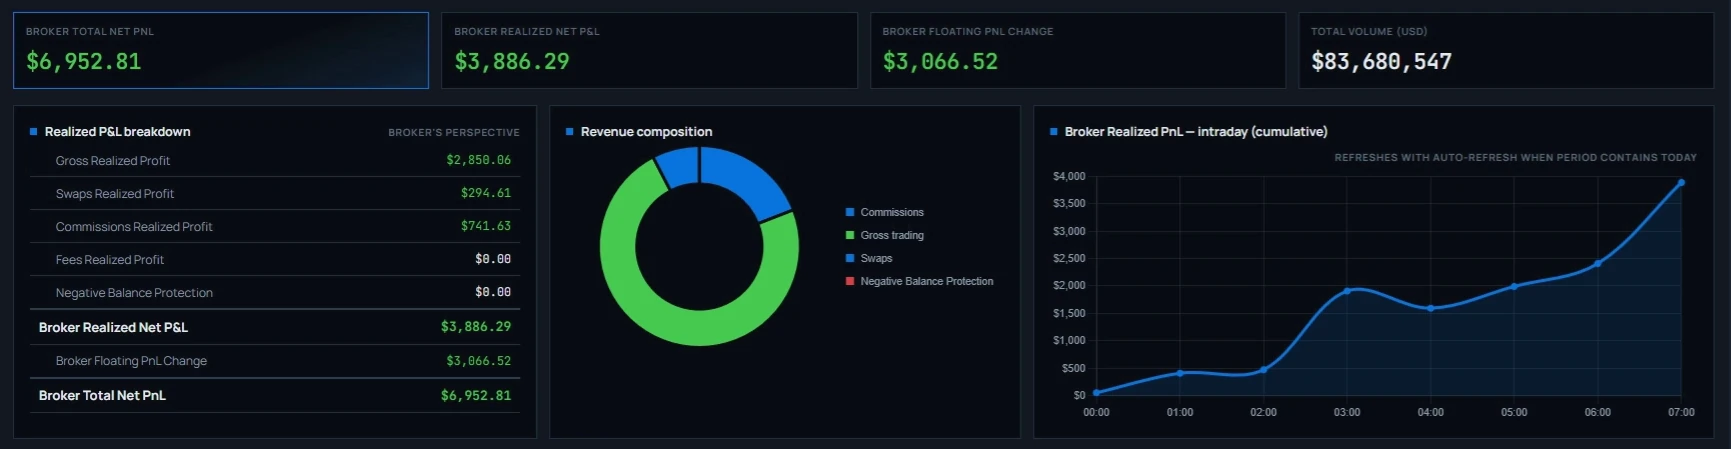Click the small blue Swaps donut segment

coord(679,166)
